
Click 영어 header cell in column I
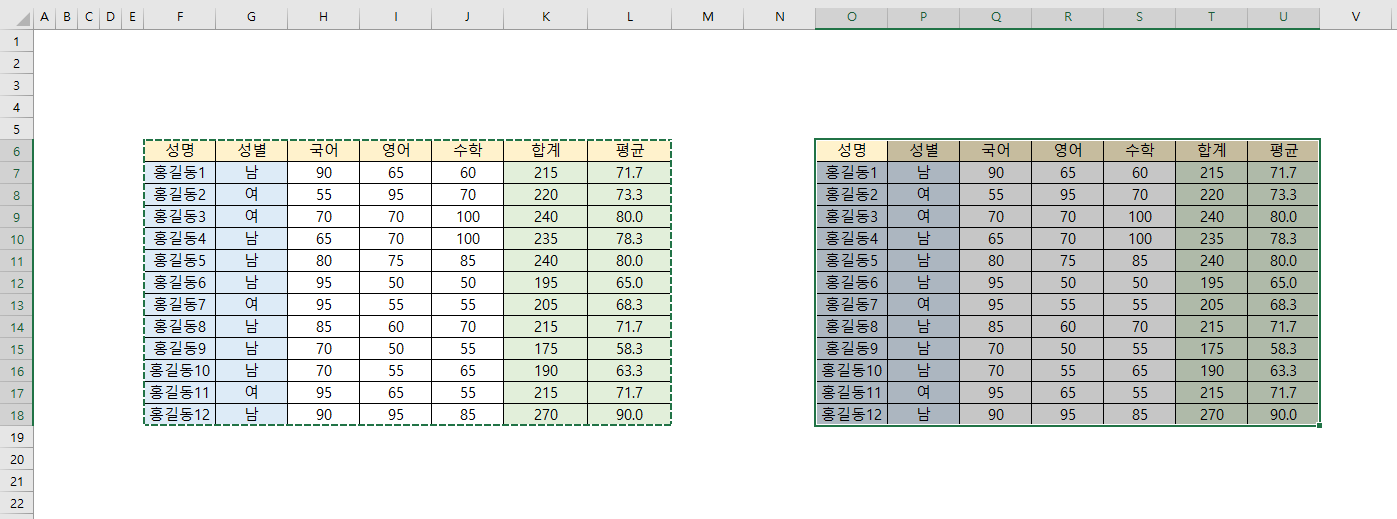click(x=395, y=150)
